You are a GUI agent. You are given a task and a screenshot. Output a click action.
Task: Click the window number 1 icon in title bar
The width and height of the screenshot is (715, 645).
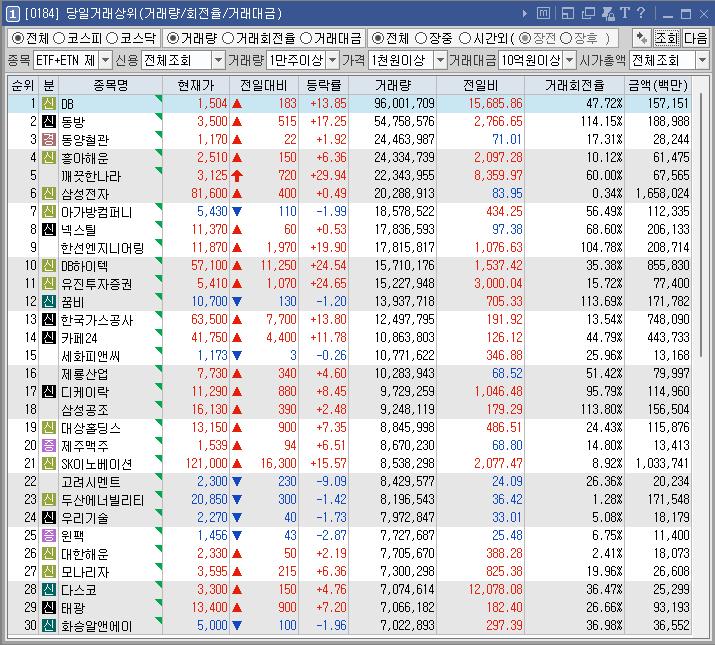coord(12,14)
